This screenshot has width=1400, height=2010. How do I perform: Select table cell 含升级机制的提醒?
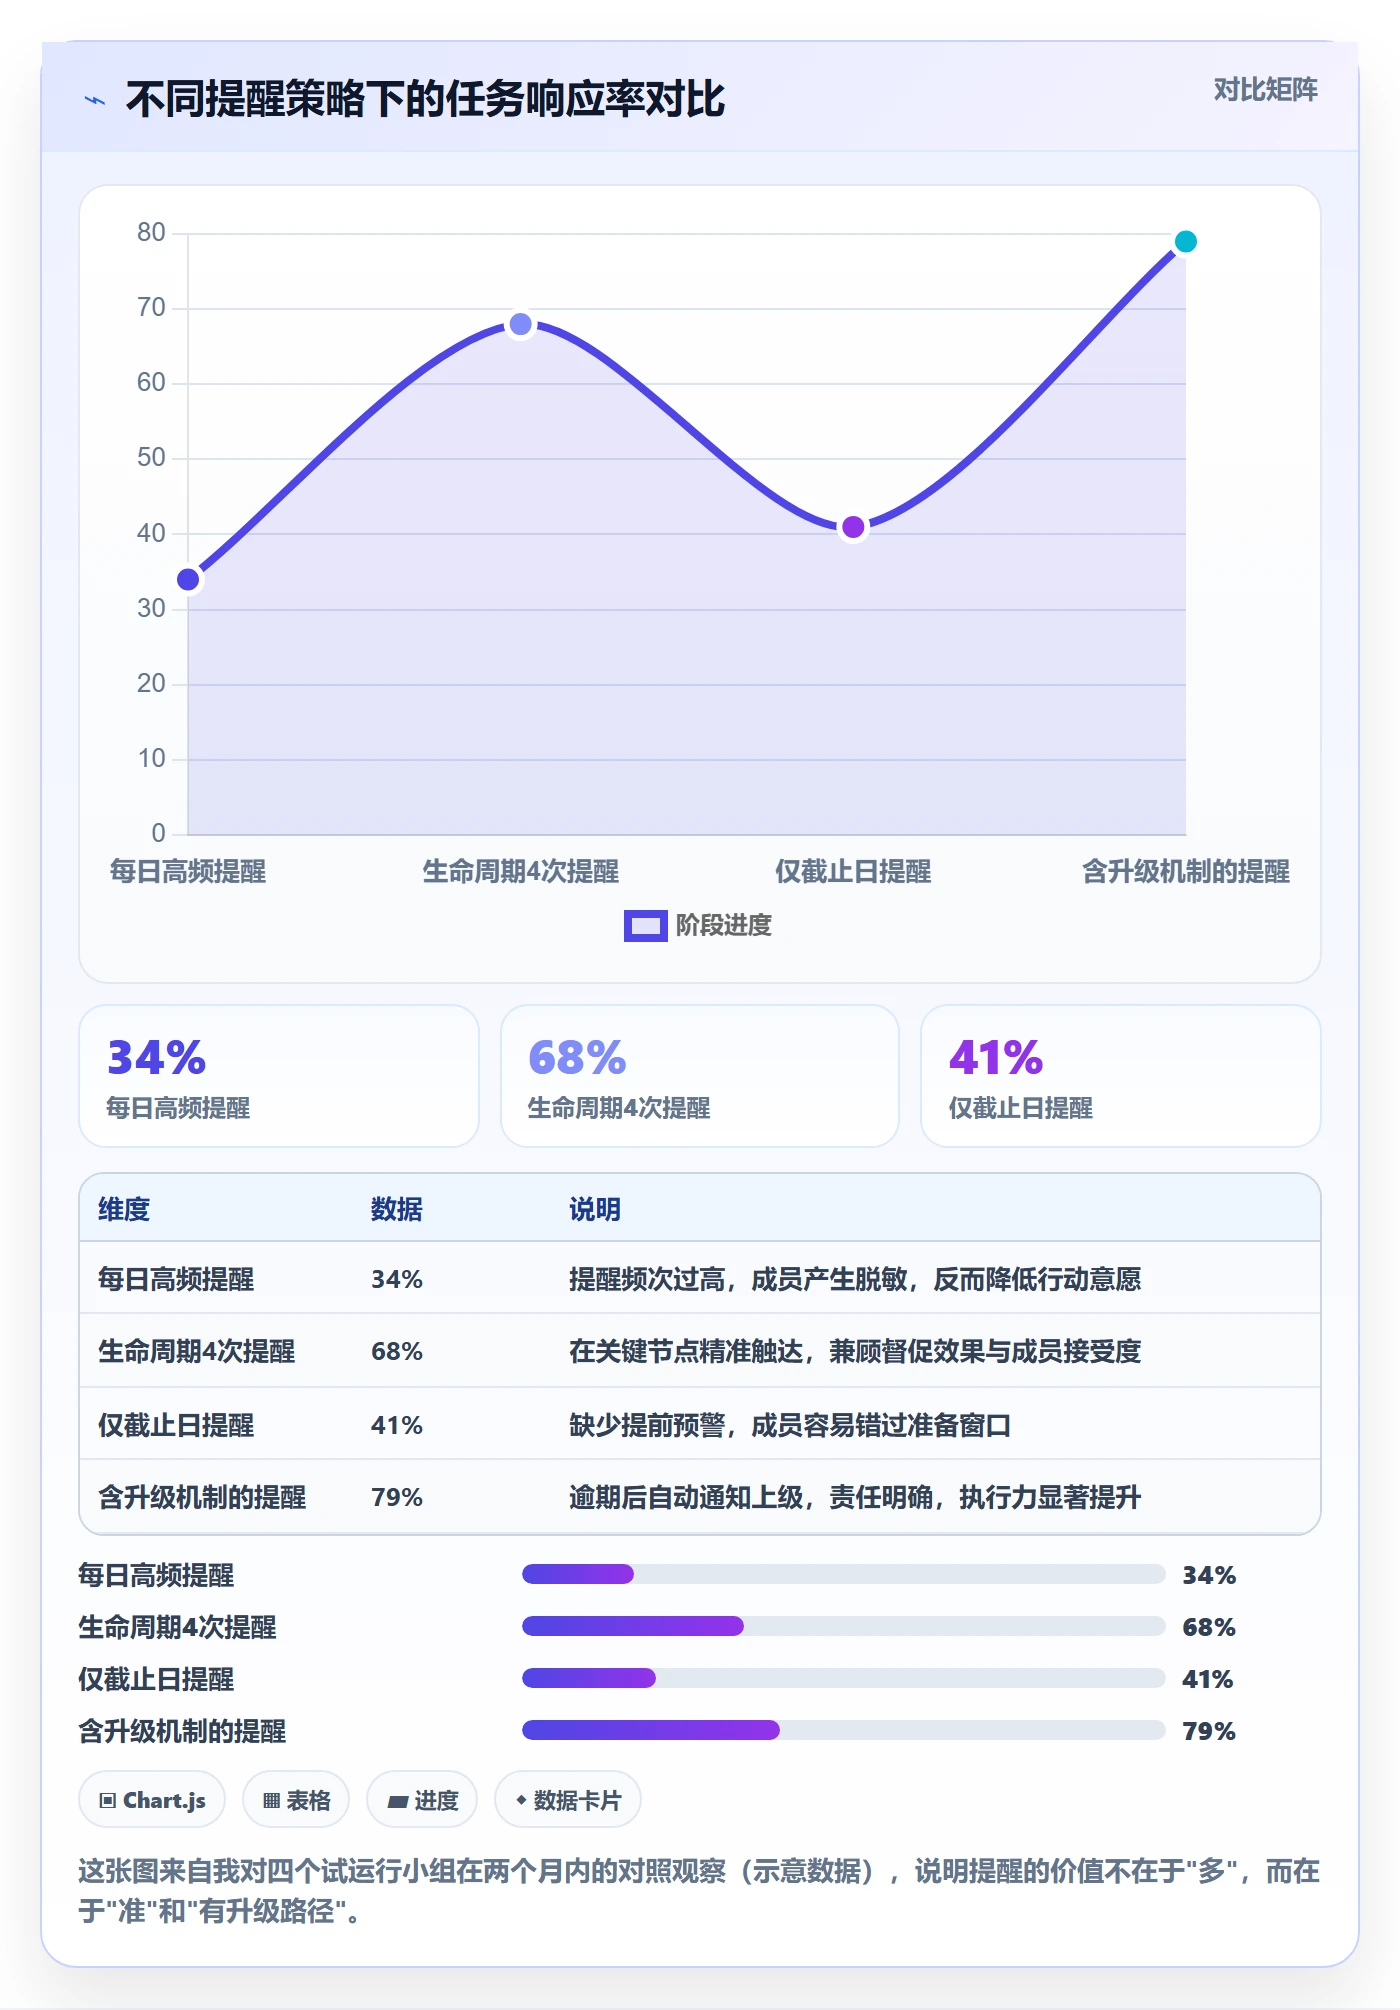(202, 1497)
